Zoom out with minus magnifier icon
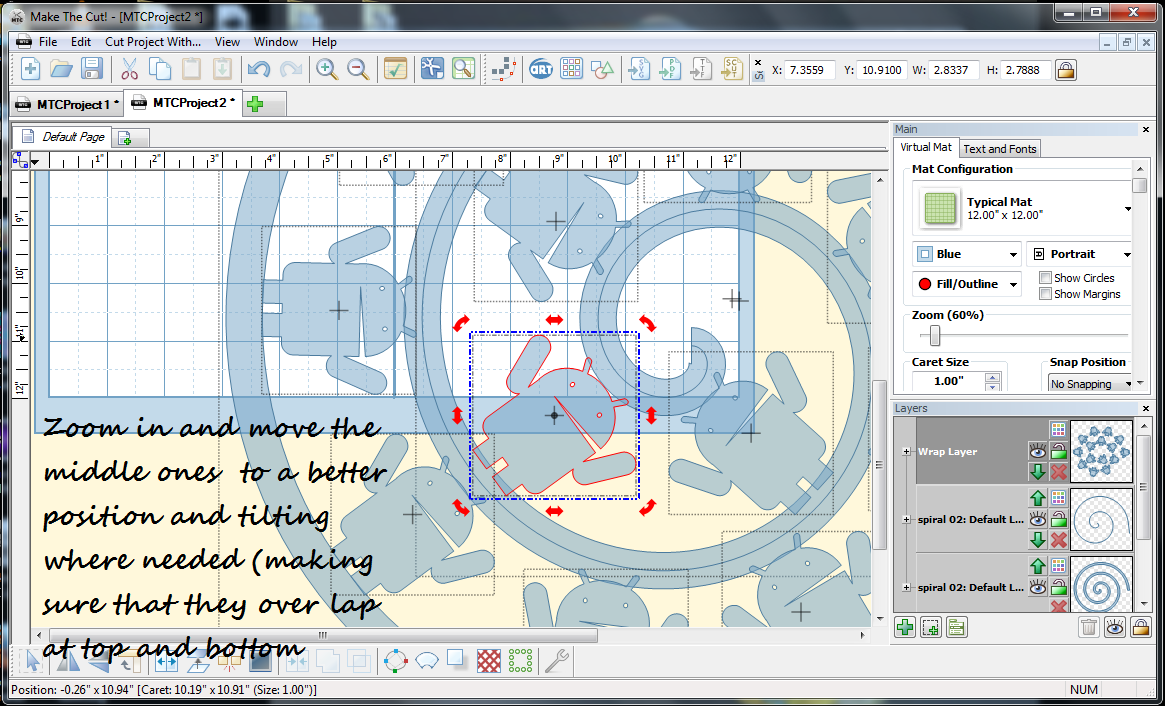Image resolution: width=1165 pixels, height=706 pixels. (358, 70)
